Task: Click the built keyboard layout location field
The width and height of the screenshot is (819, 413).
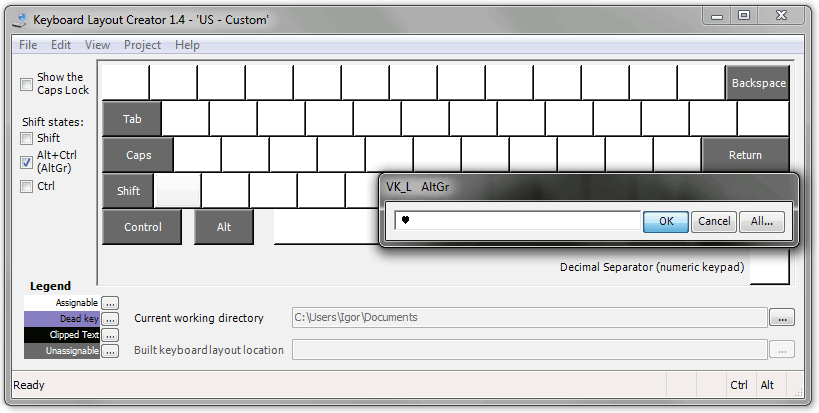Action: [x=529, y=350]
